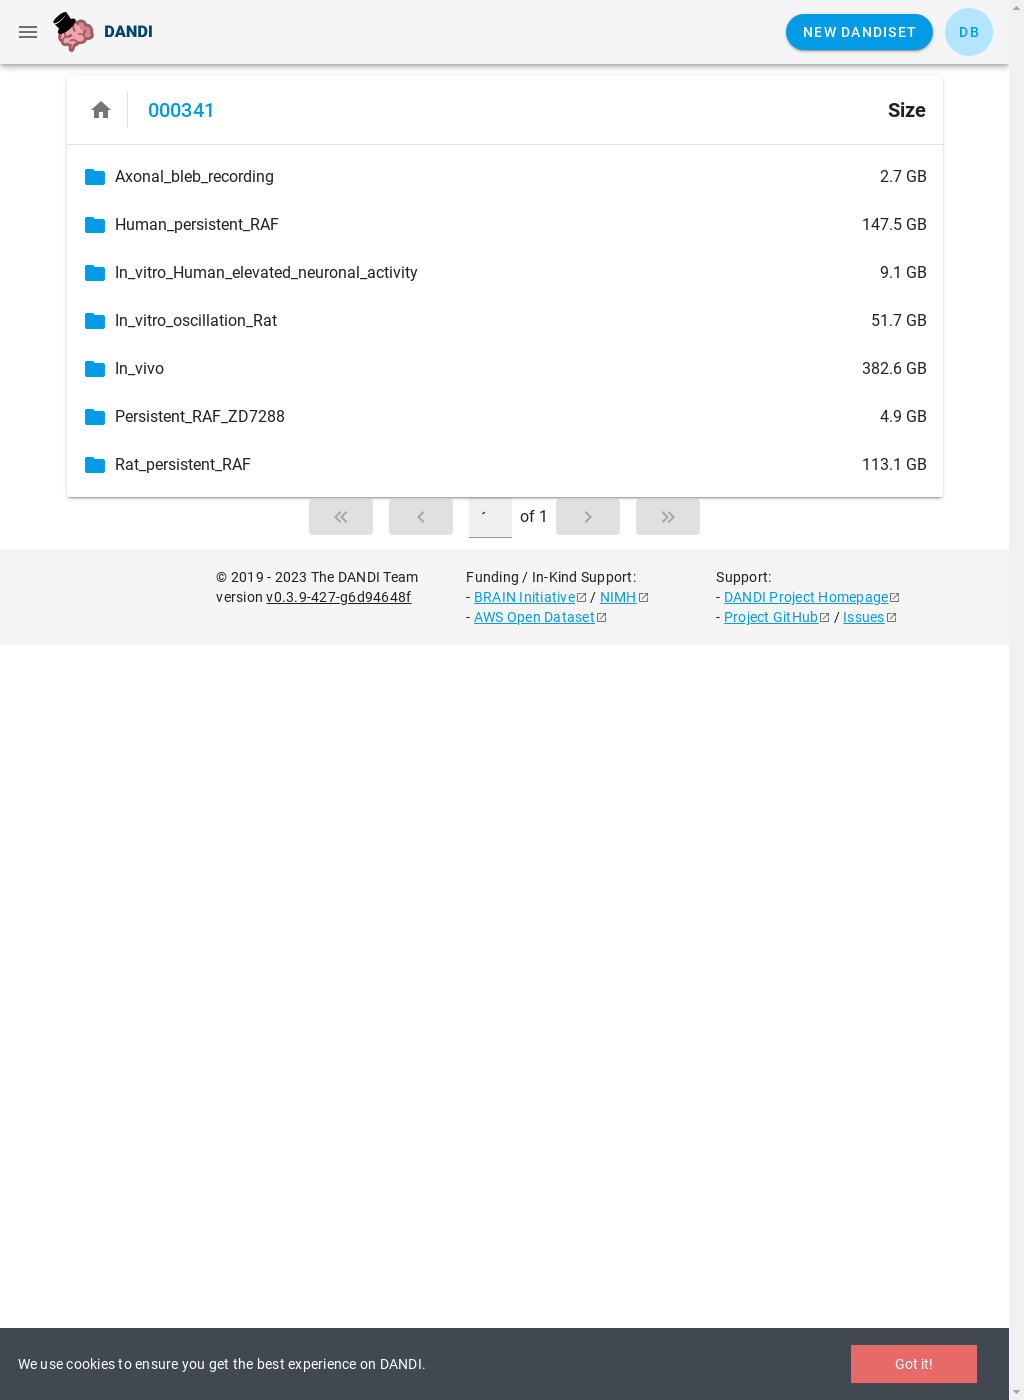Screen dimensions: 1024x1400
Task: Click the 000341 dandiset breadcrumb link
Action: tap(181, 110)
